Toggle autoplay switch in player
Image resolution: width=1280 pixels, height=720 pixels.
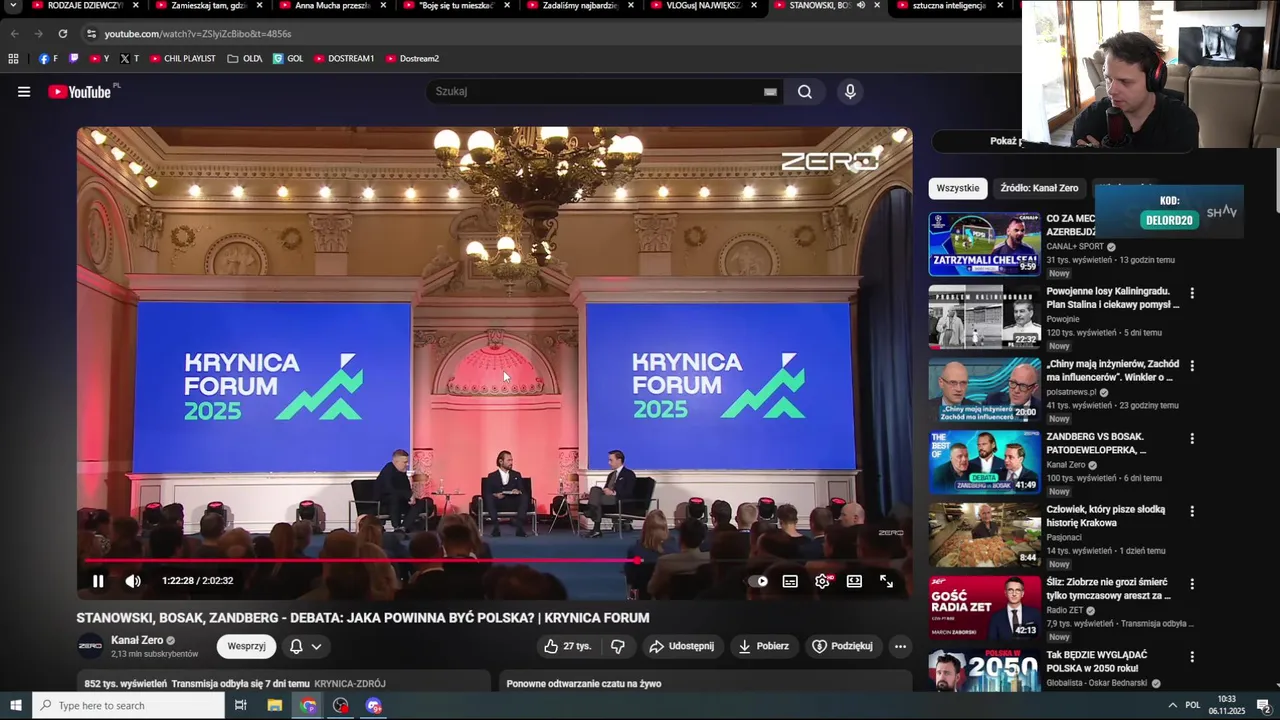759,581
